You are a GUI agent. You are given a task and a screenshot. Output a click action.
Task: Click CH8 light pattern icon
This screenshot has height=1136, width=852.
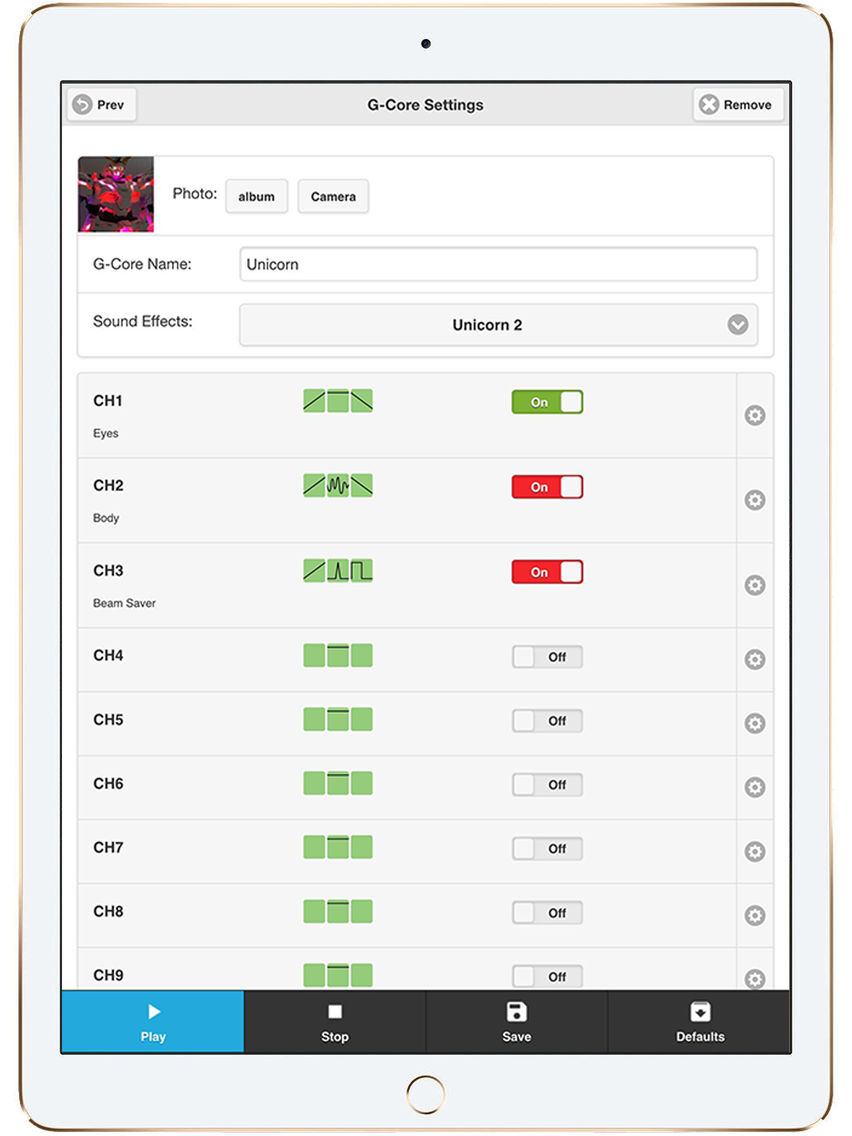click(338, 911)
